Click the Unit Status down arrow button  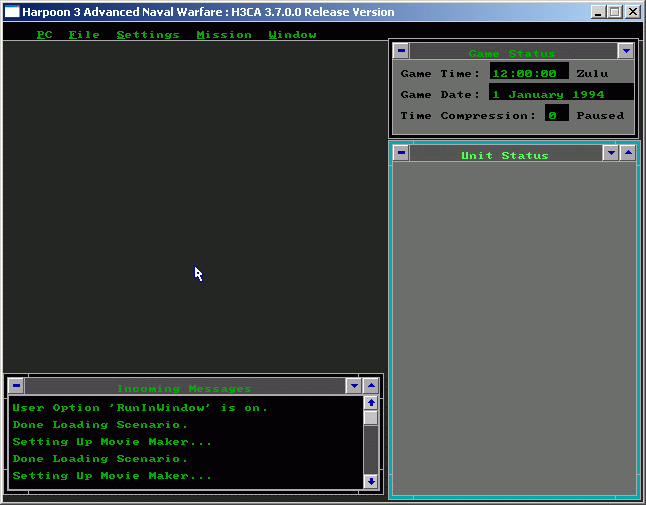click(x=611, y=153)
